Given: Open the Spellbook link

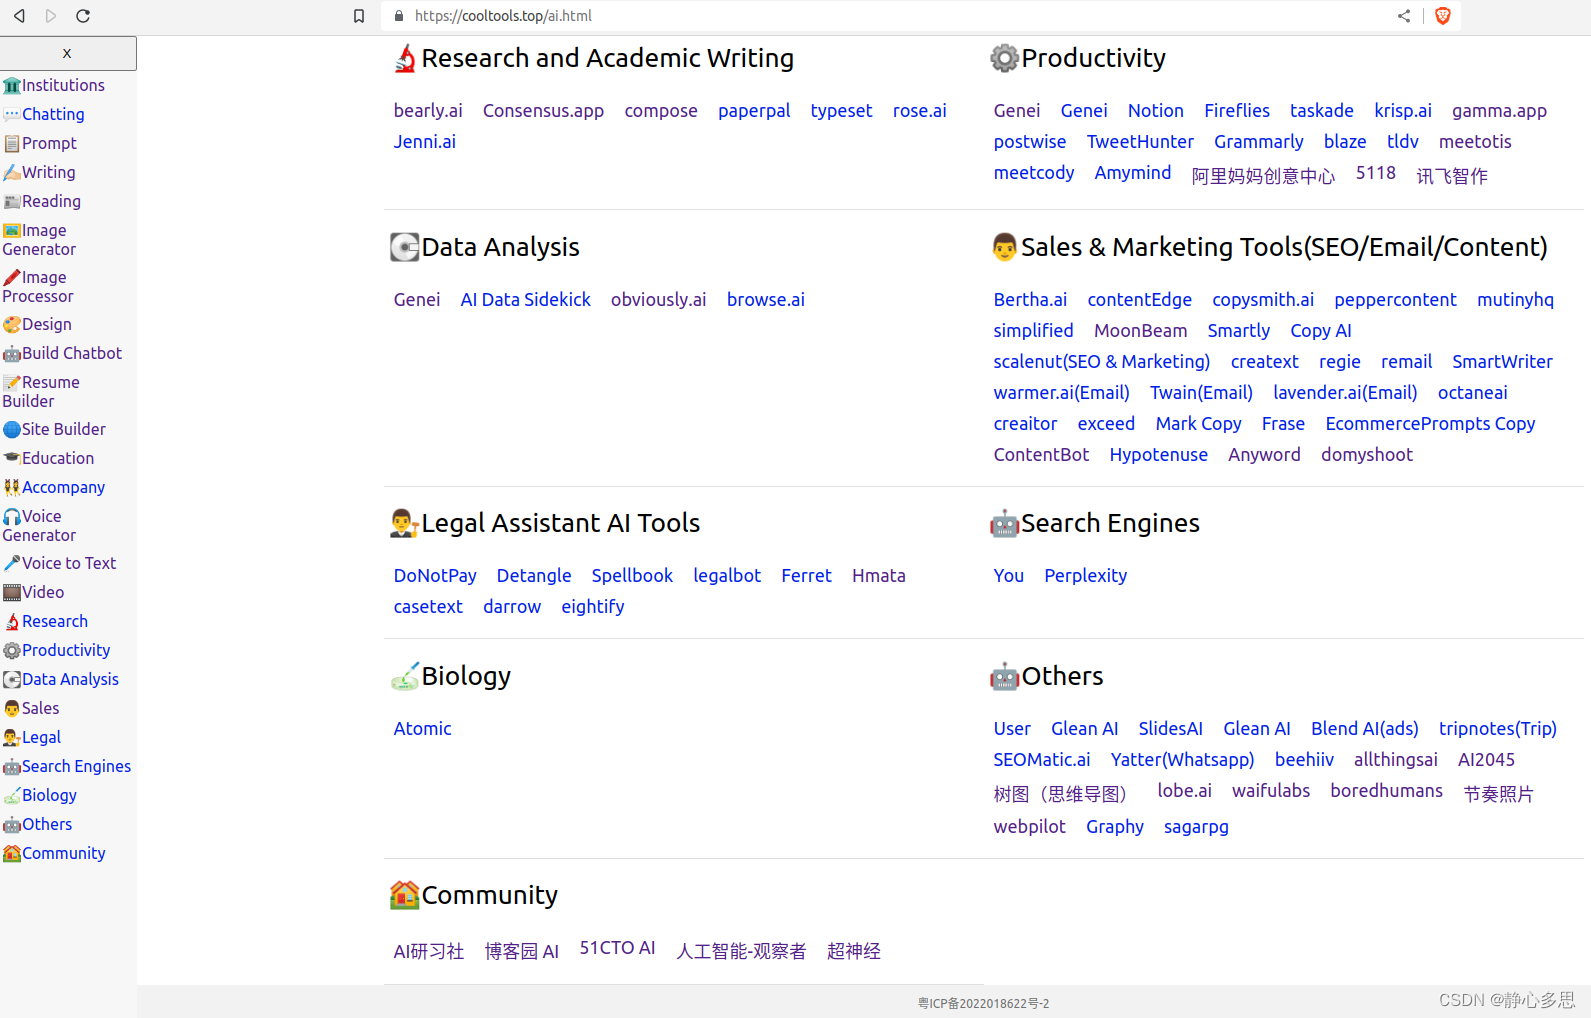Looking at the screenshot, I should [x=632, y=576].
